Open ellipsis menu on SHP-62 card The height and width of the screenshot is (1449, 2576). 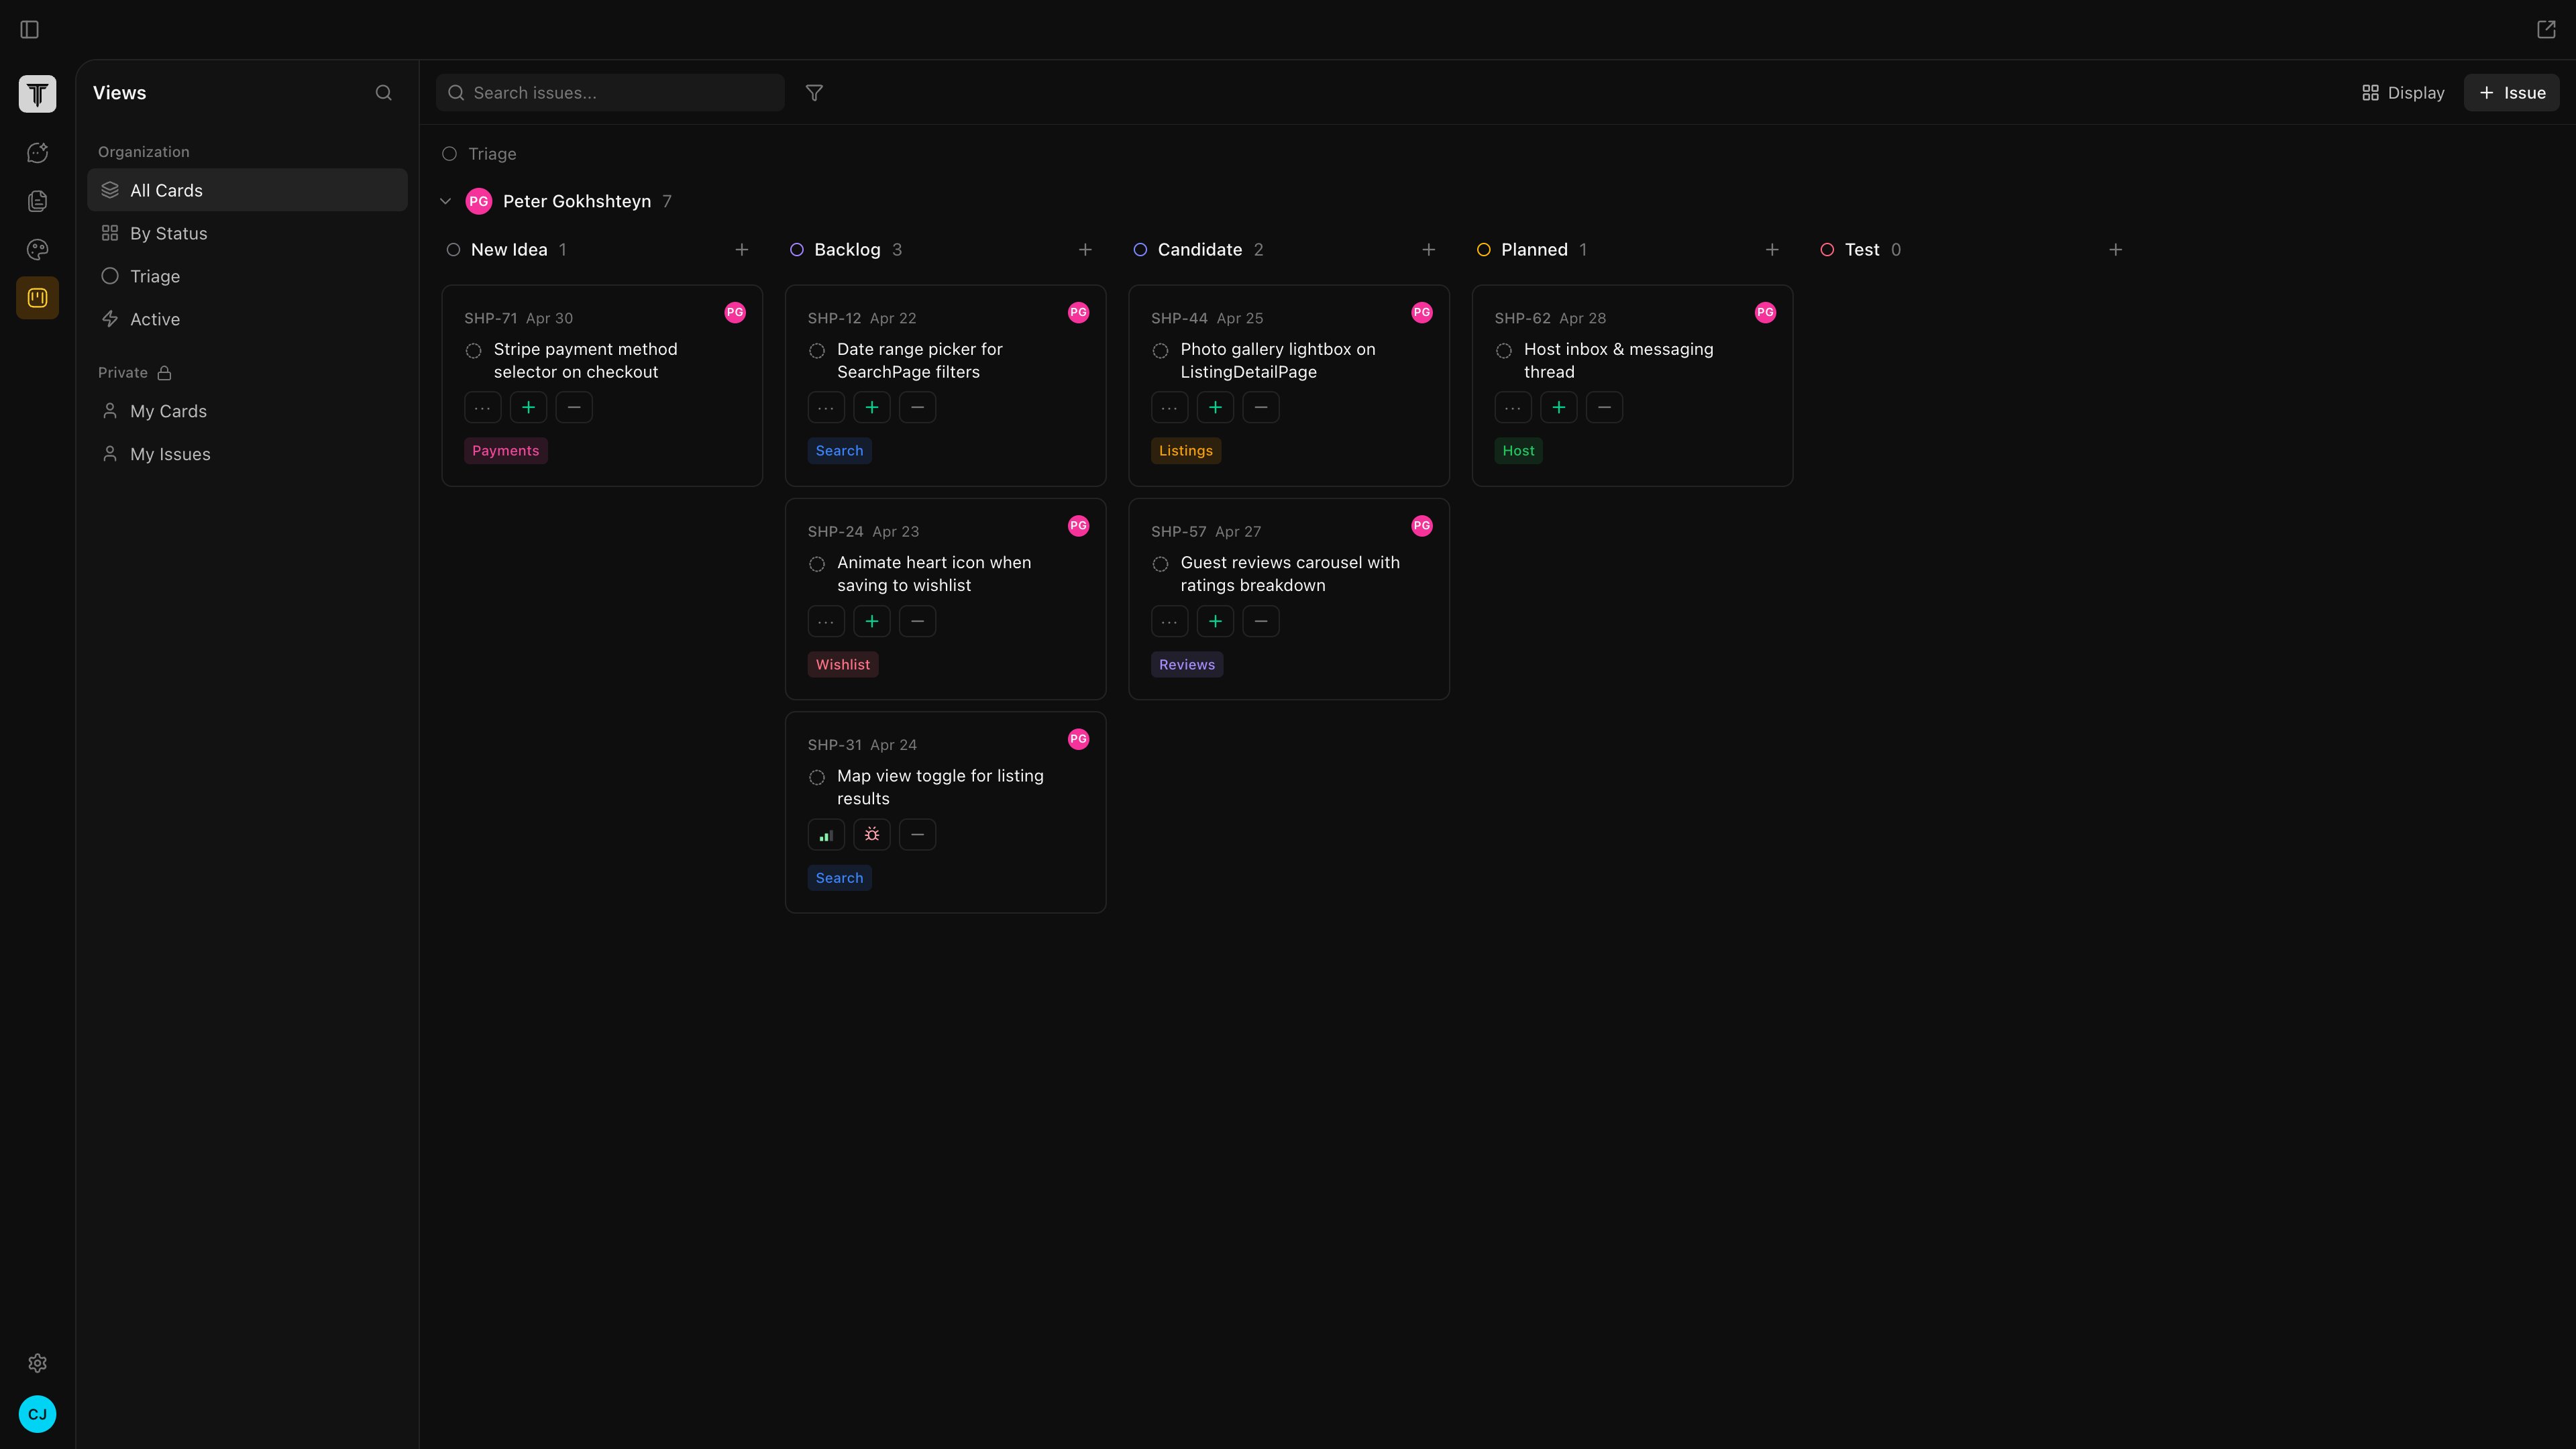coord(1513,408)
